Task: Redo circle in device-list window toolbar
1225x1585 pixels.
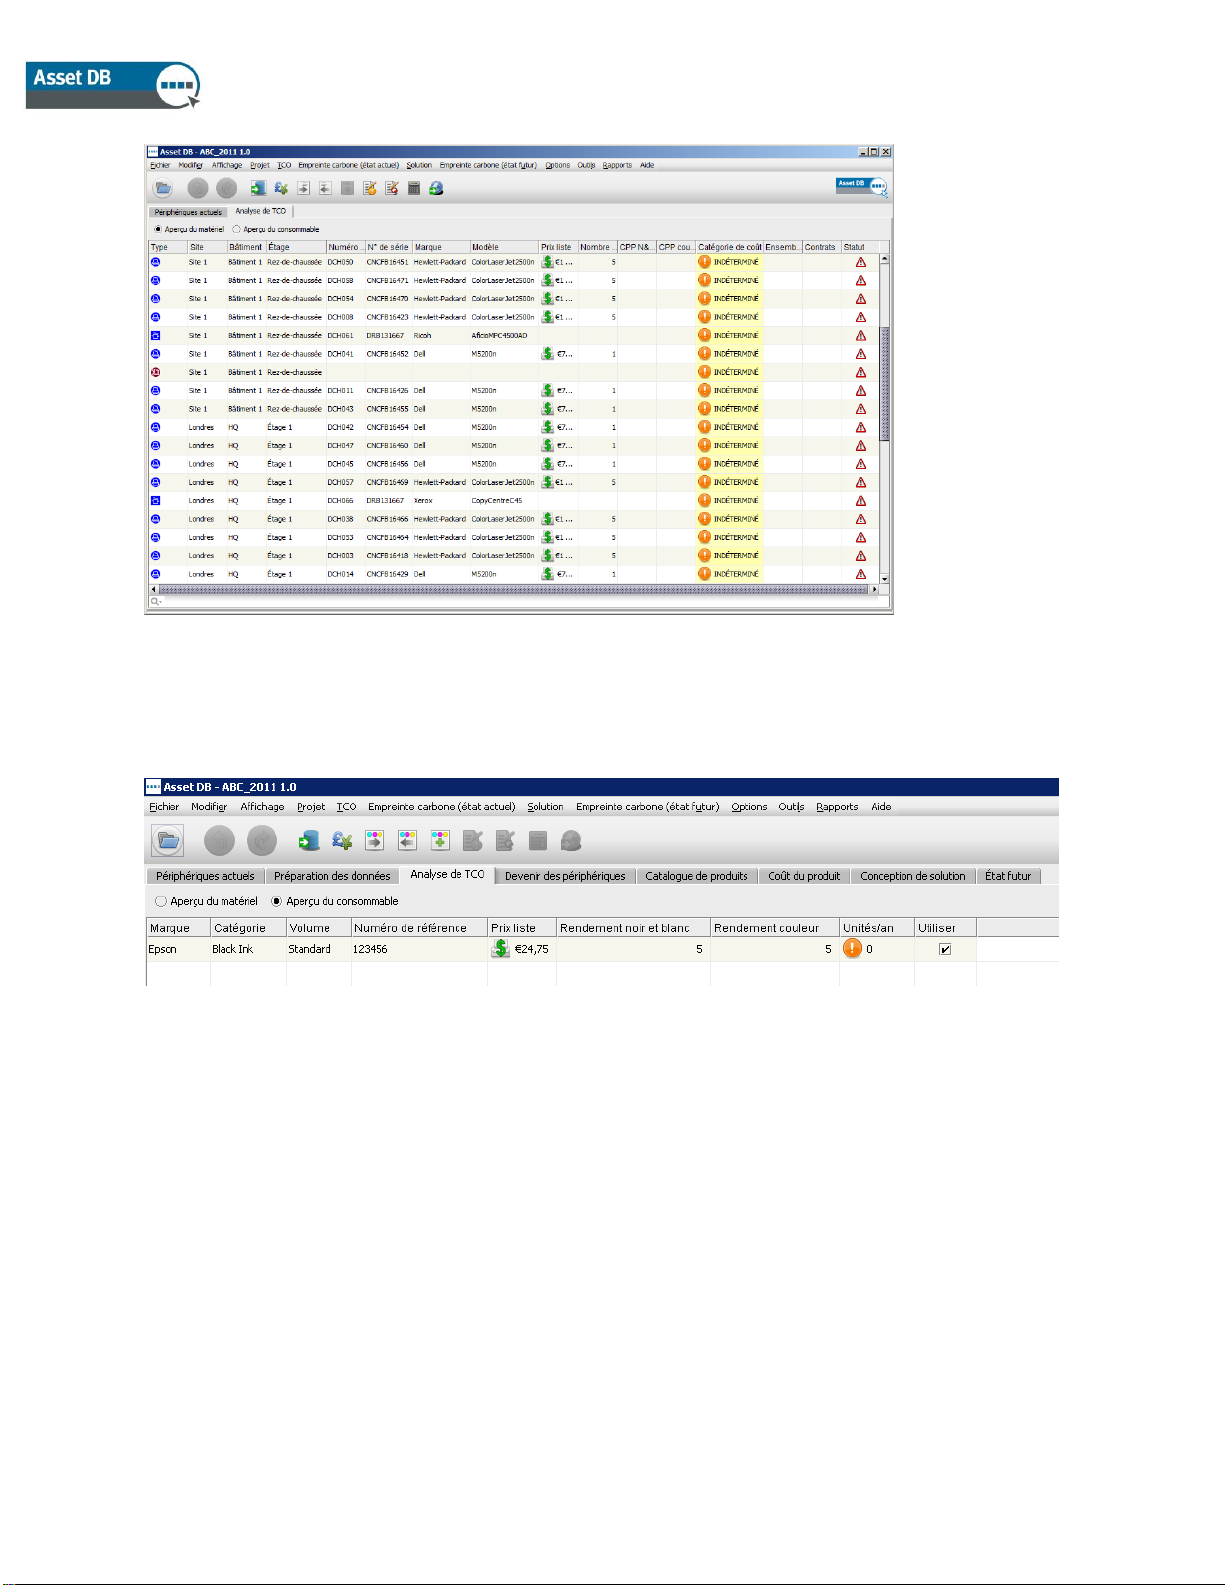Action: point(227,188)
